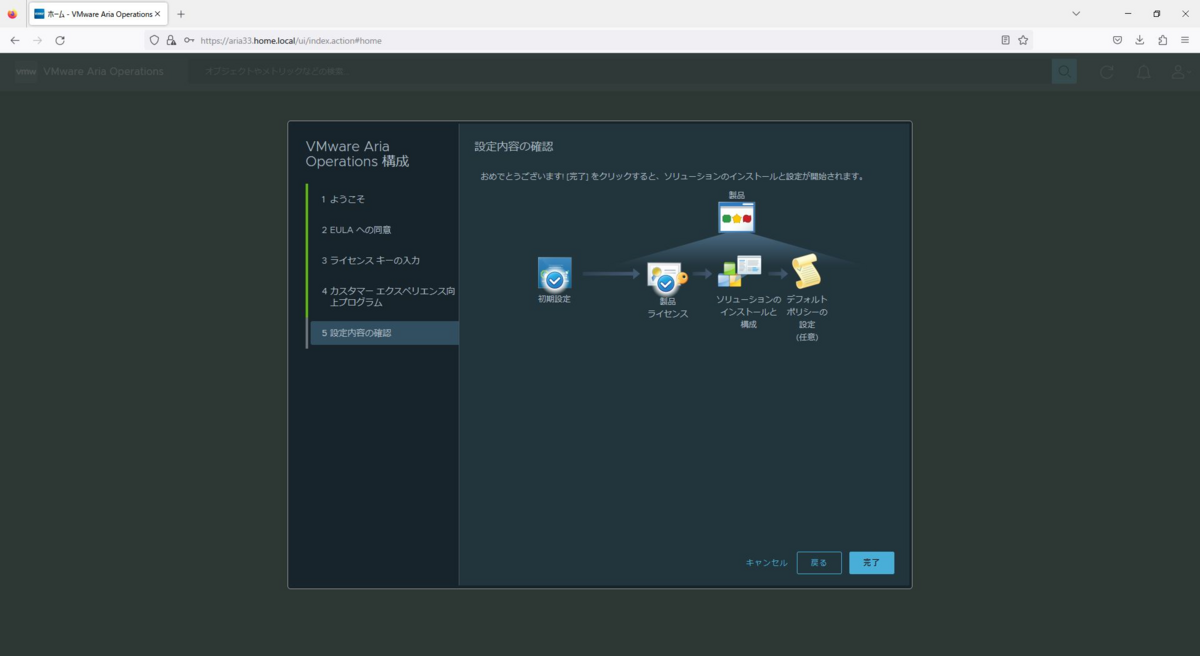Open notifications bell in Aria header

[x=1143, y=72]
